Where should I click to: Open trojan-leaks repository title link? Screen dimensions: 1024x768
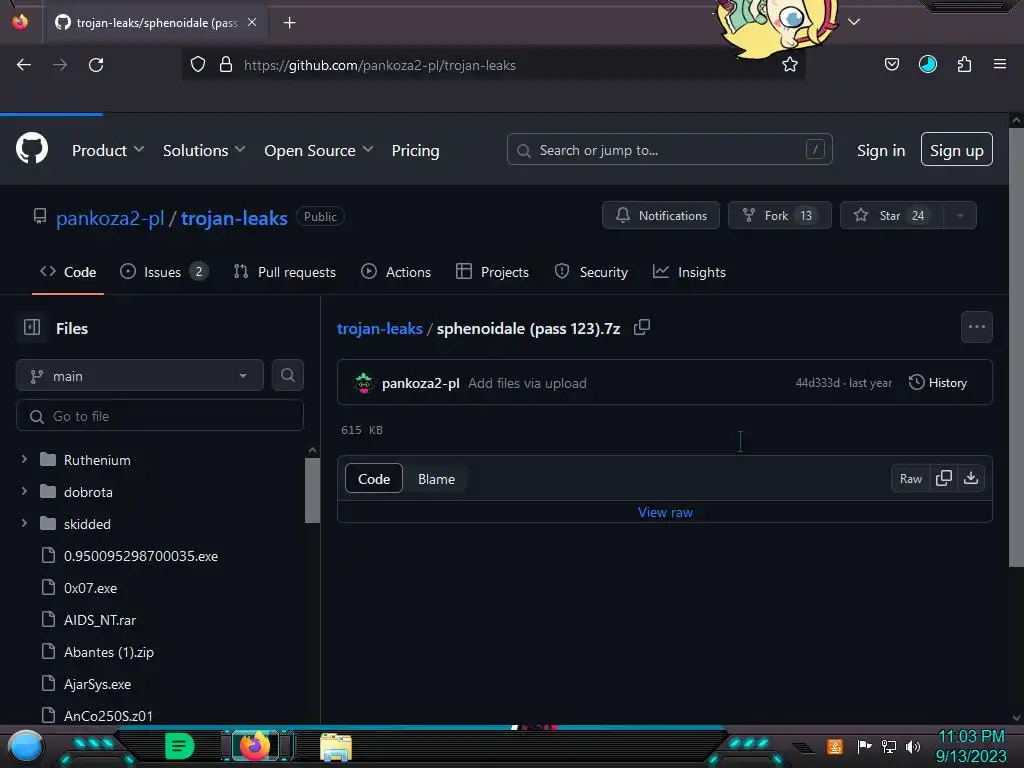click(x=234, y=217)
